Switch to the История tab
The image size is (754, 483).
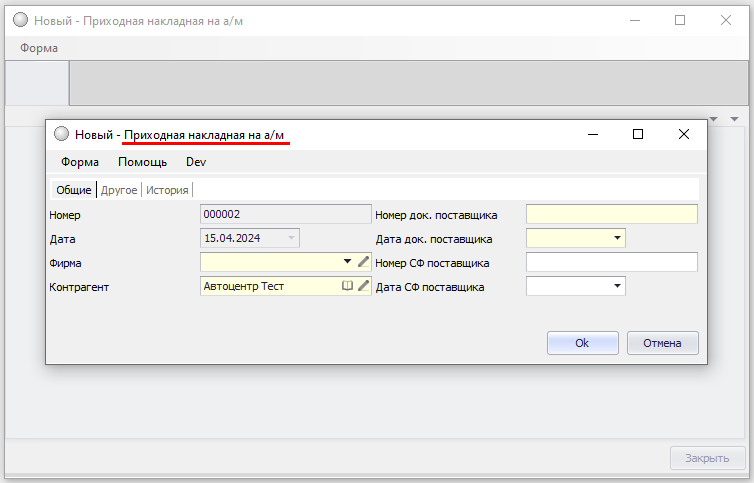click(x=167, y=190)
